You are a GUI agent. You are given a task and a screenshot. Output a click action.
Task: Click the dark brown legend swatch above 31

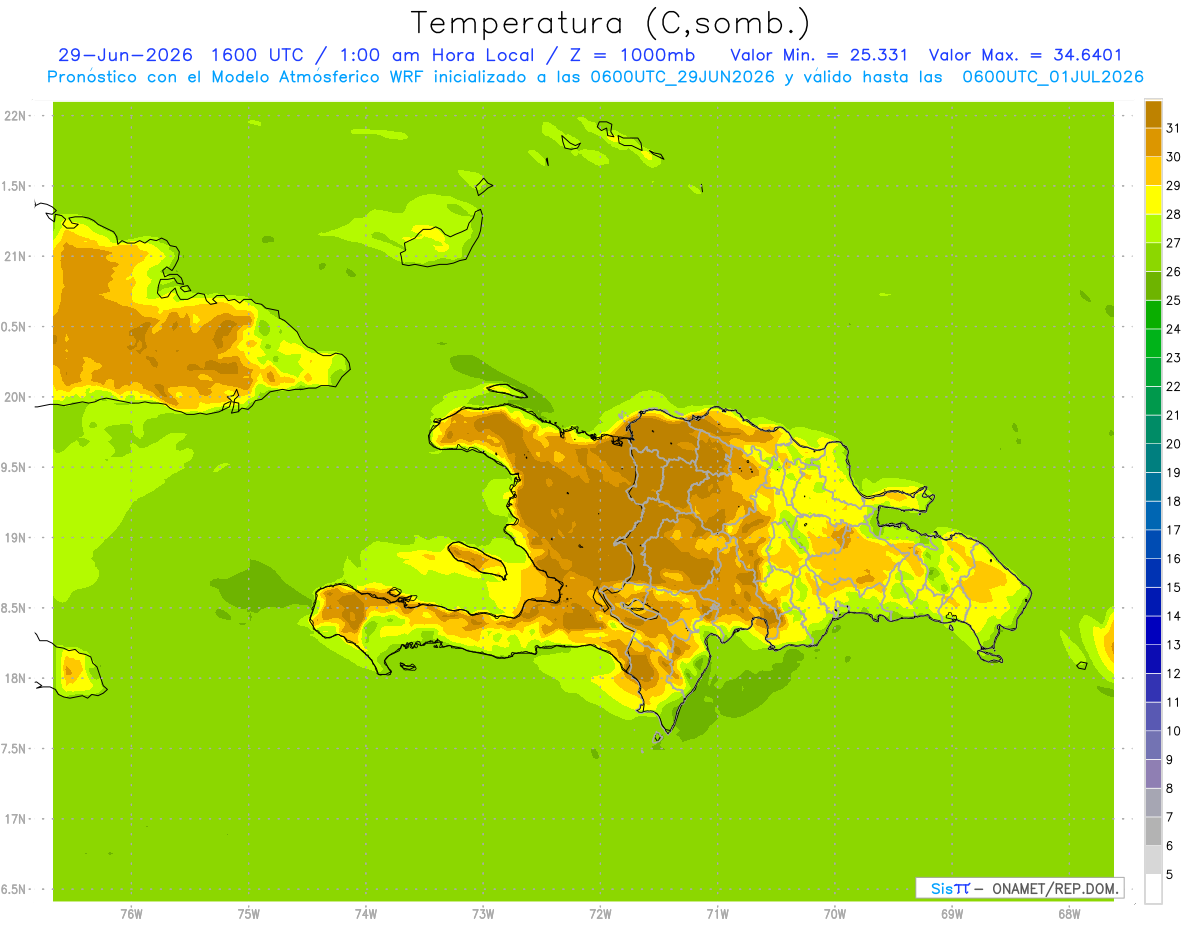1153,113
